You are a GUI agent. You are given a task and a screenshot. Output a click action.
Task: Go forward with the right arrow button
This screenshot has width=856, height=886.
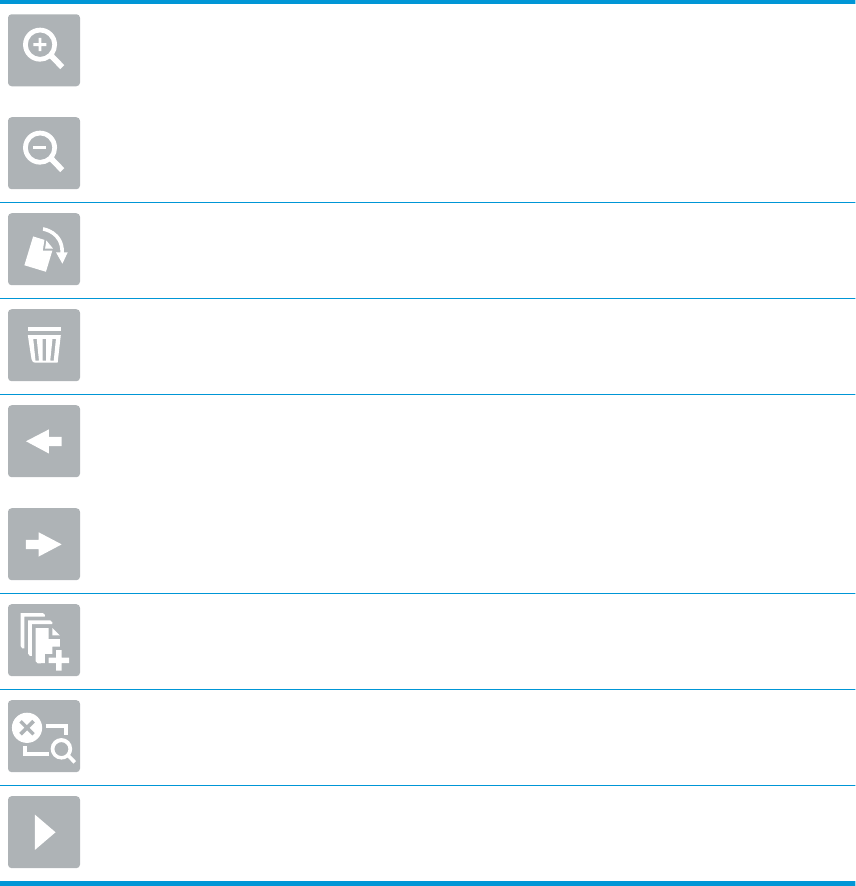44,544
